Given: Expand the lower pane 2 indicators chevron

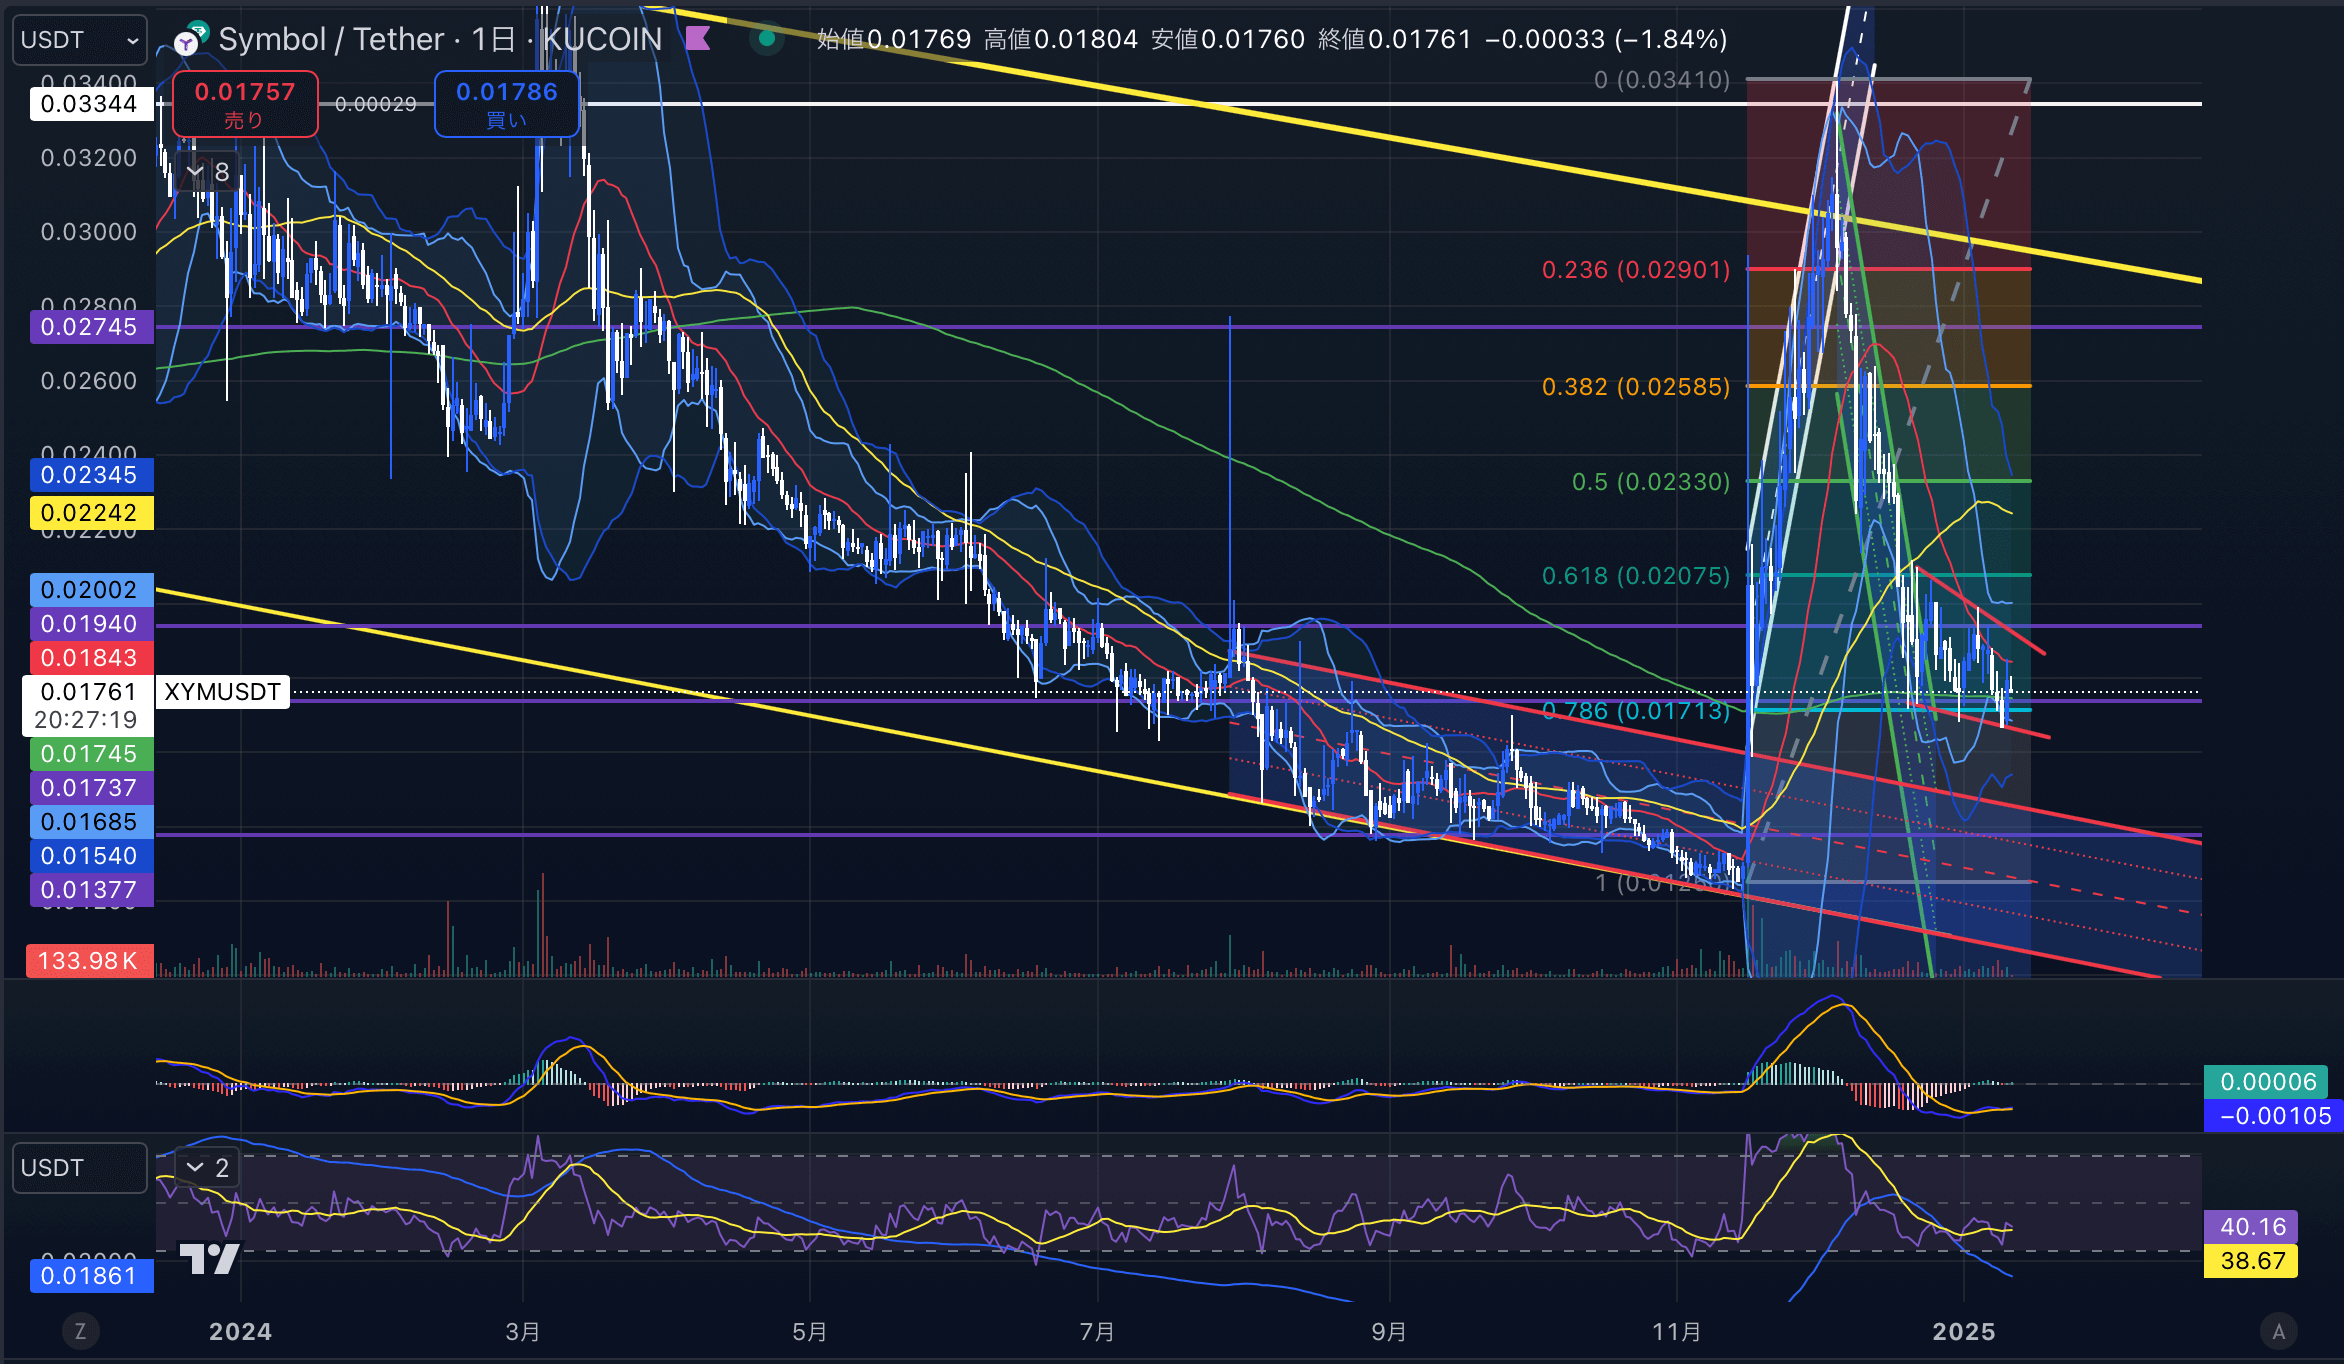Looking at the screenshot, I should [208, 1167].
